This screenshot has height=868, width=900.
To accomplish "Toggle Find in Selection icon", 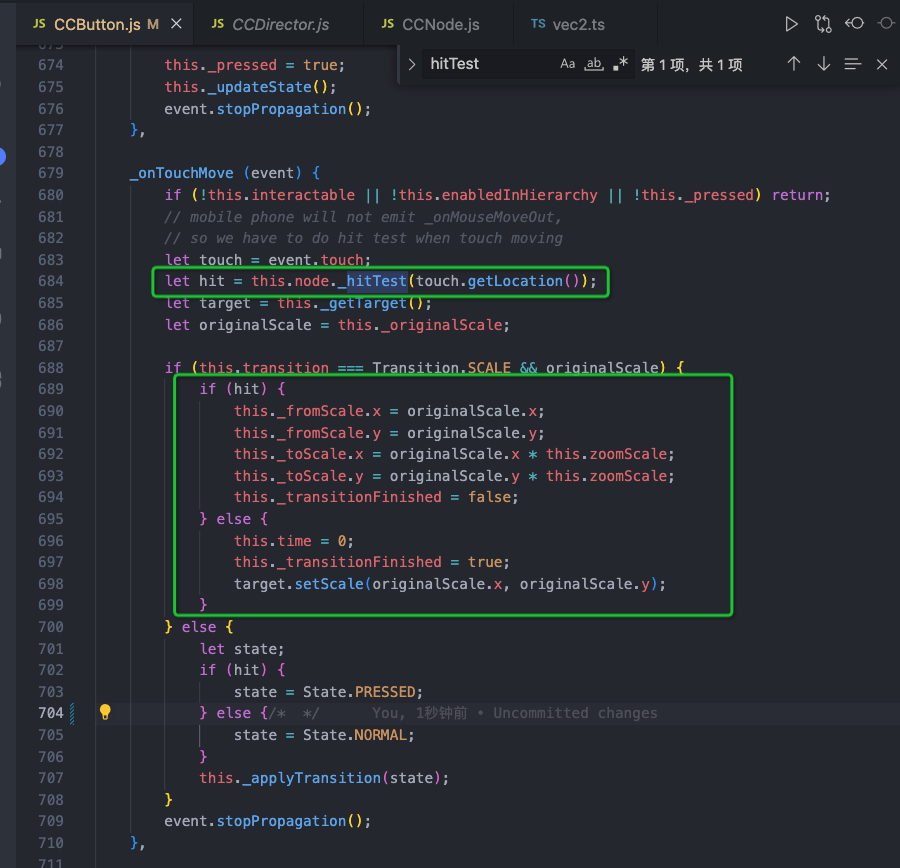I will pos(852,64).
